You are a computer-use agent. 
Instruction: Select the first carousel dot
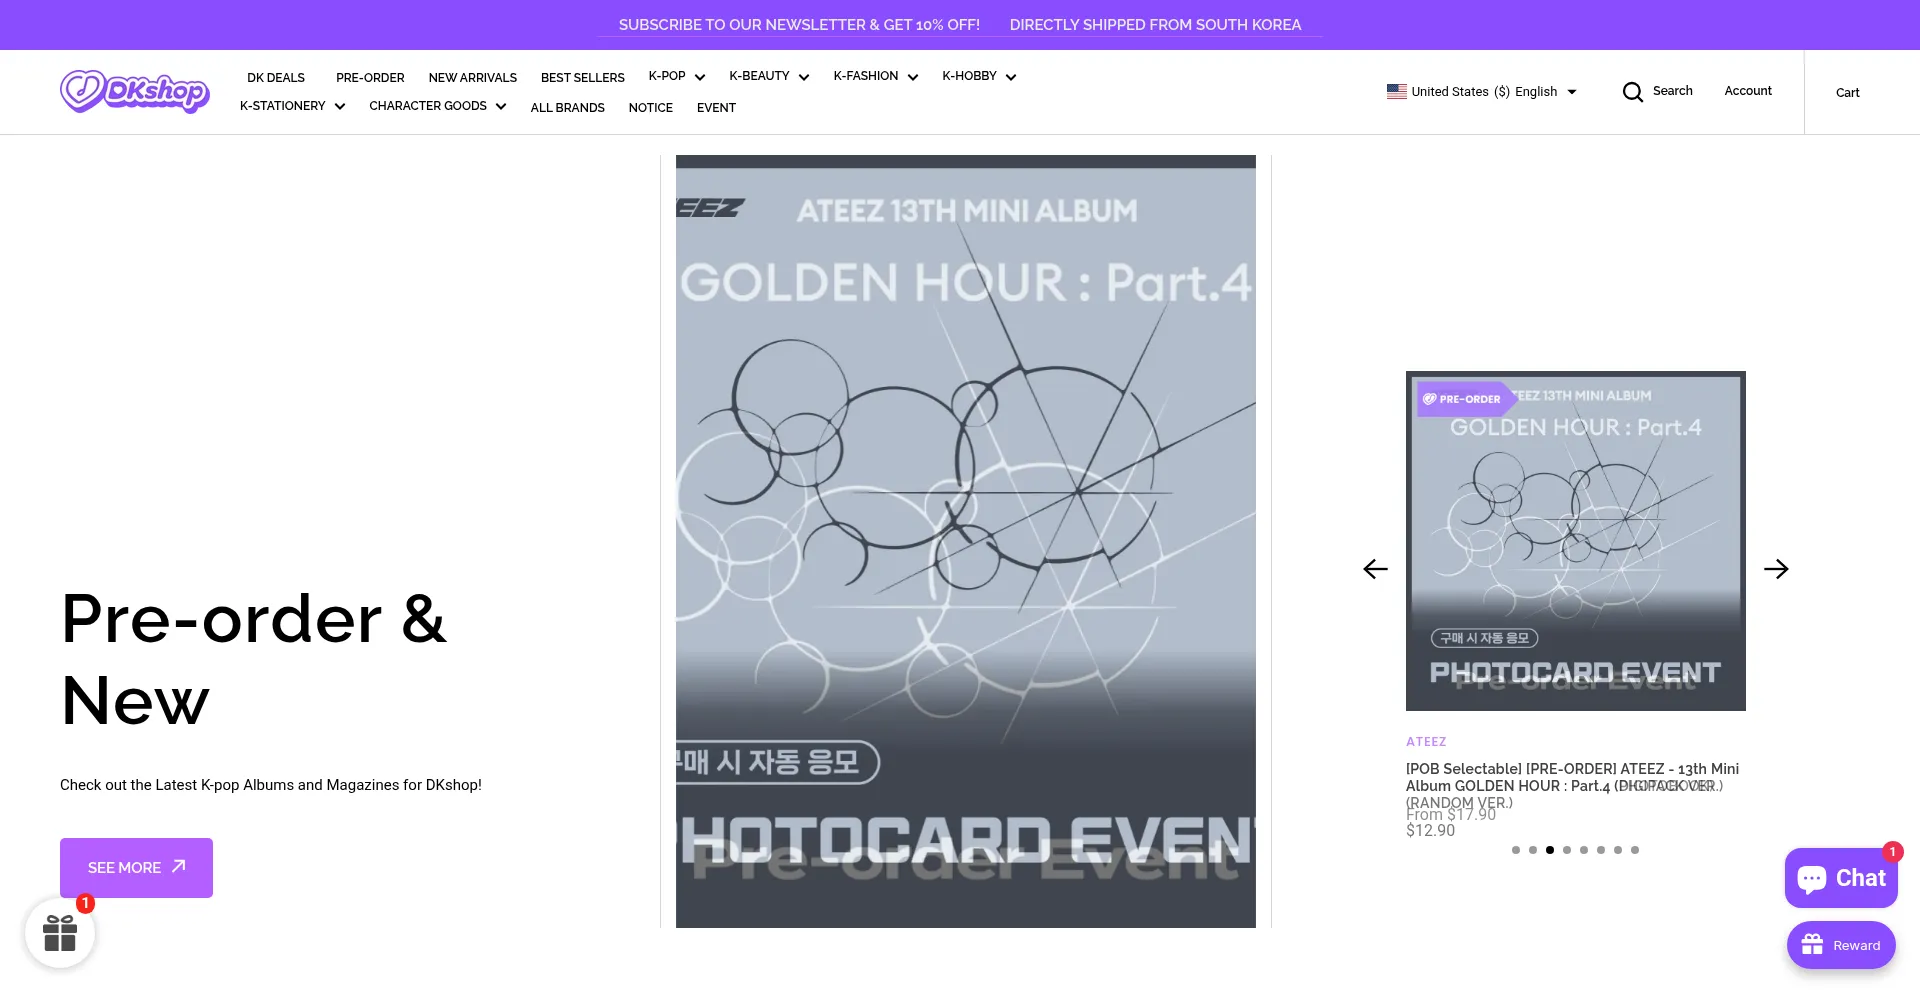point(1516,850)
